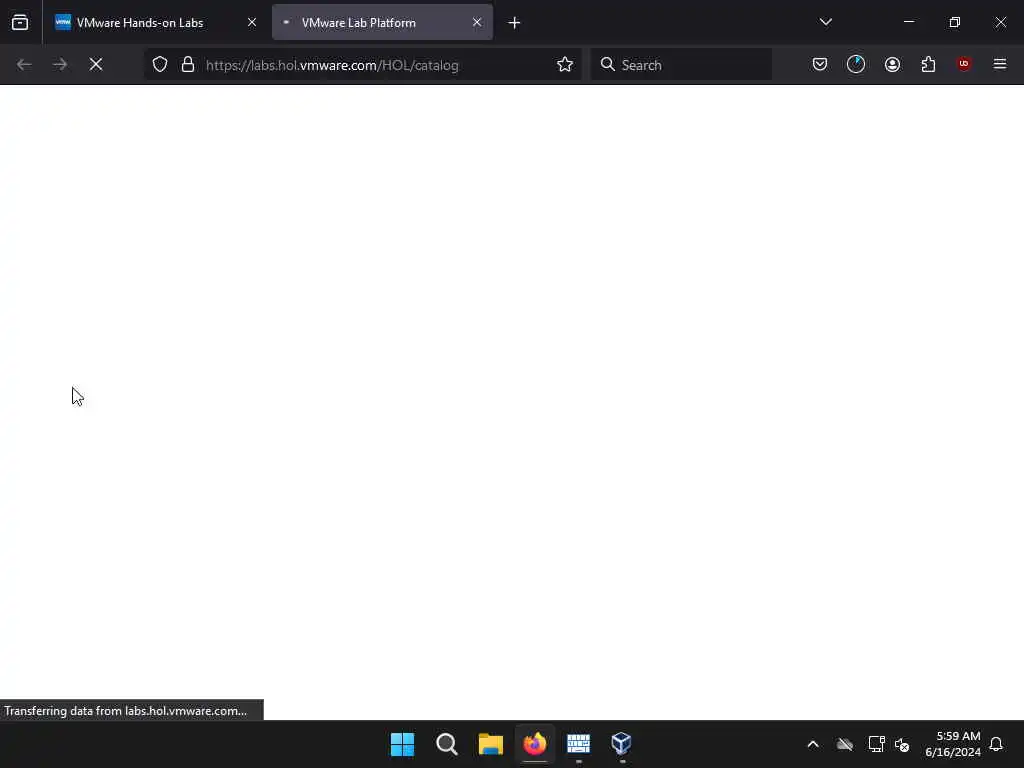The image size is (1024, 768).
Task: Open the Windows Start menu
Action: (402, 744)
